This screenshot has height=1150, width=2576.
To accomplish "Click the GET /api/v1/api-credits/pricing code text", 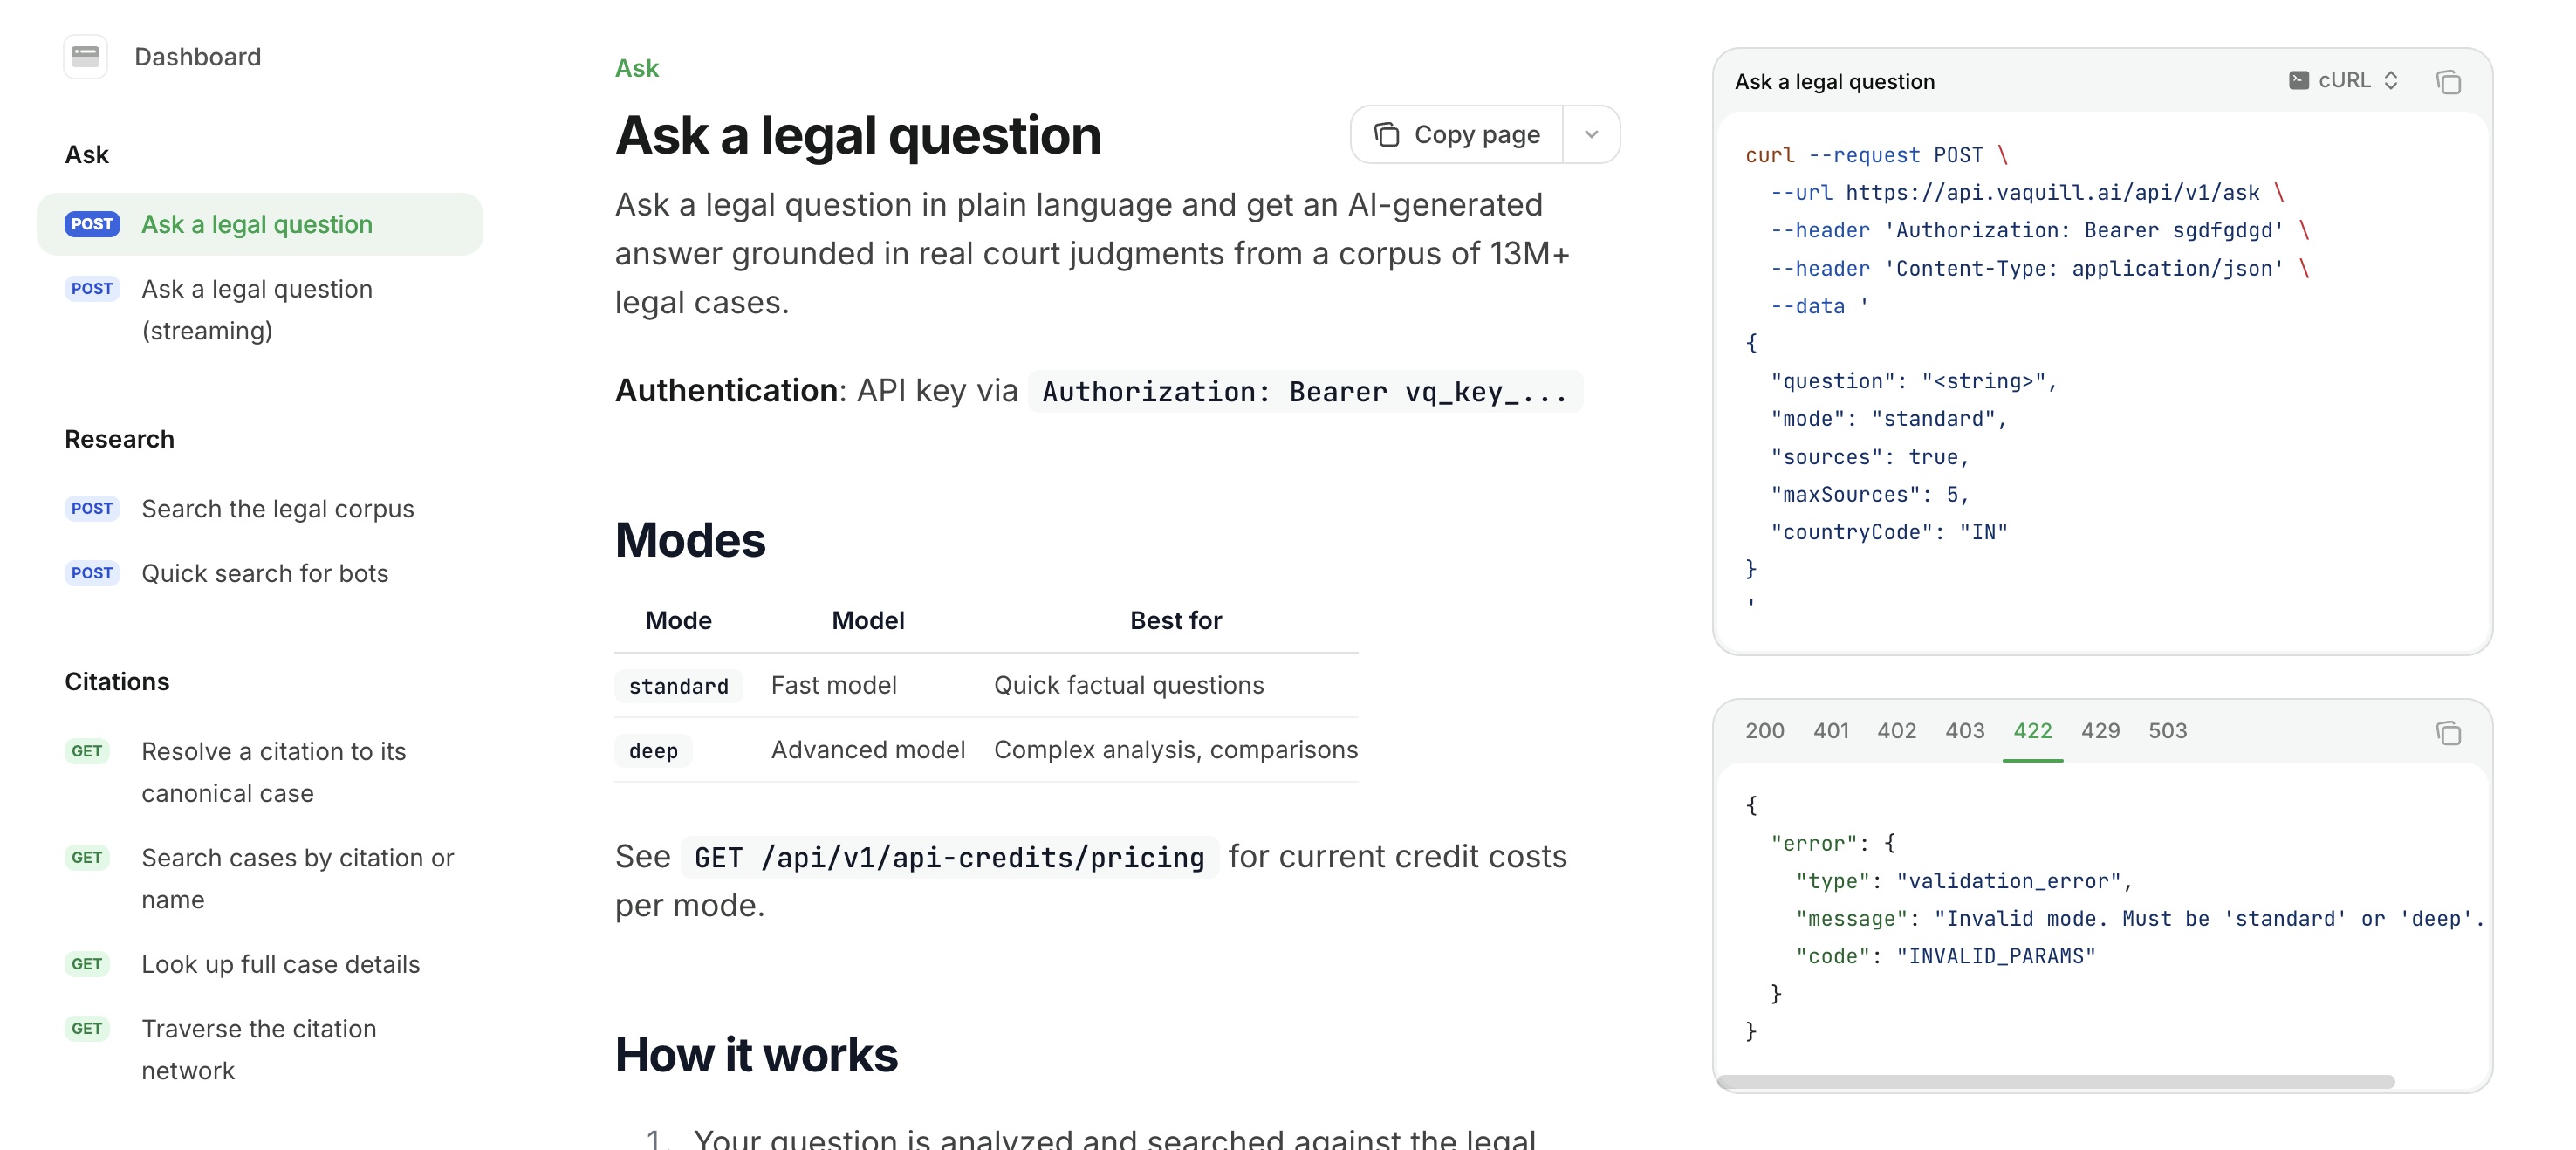I will (x=949, y=857).
